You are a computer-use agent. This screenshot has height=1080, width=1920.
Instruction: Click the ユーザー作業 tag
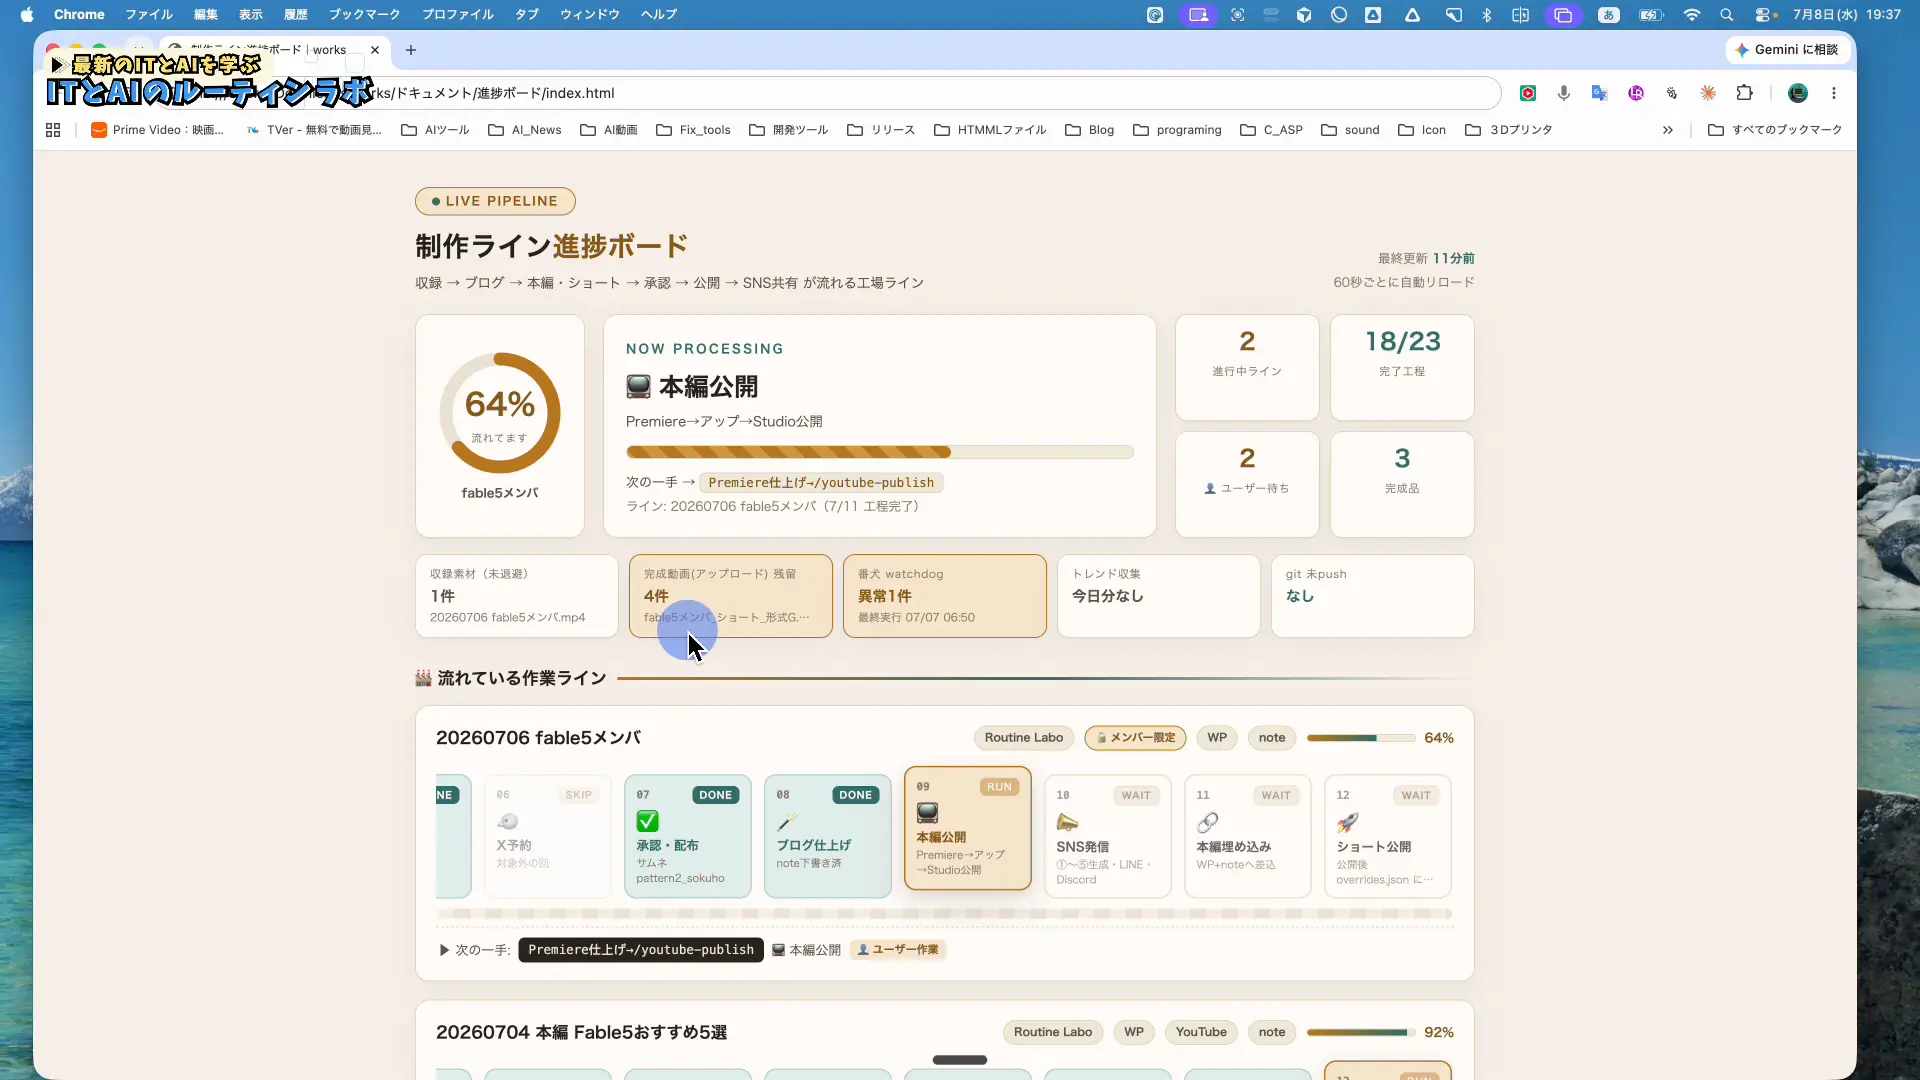click(x=898, y=950)
